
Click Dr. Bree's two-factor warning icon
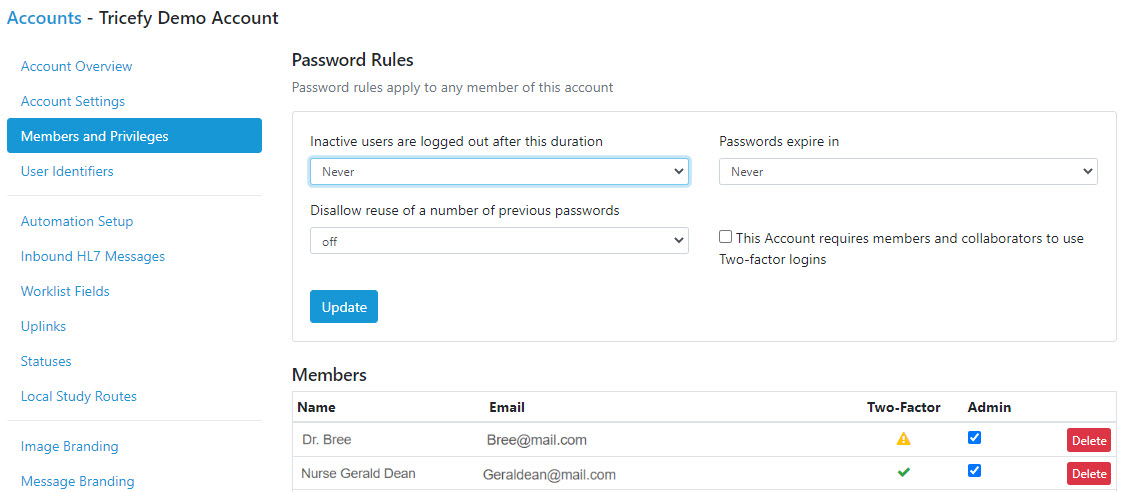pyautogui.click(x=903, y=439)
